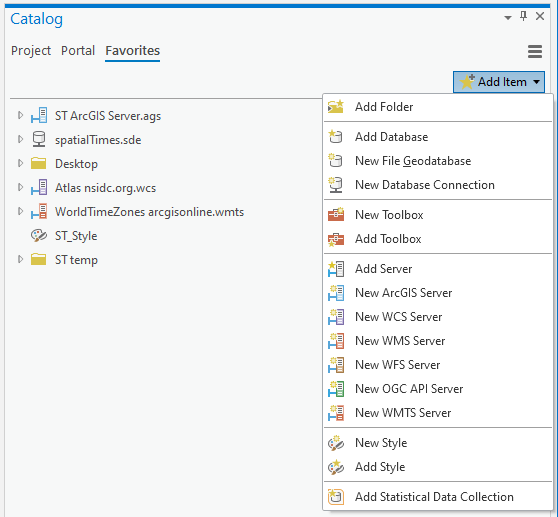The height and width of the screenshot is (517, 558).
Task: Open the Catalog pane options arrow
Action: (508, 17)
